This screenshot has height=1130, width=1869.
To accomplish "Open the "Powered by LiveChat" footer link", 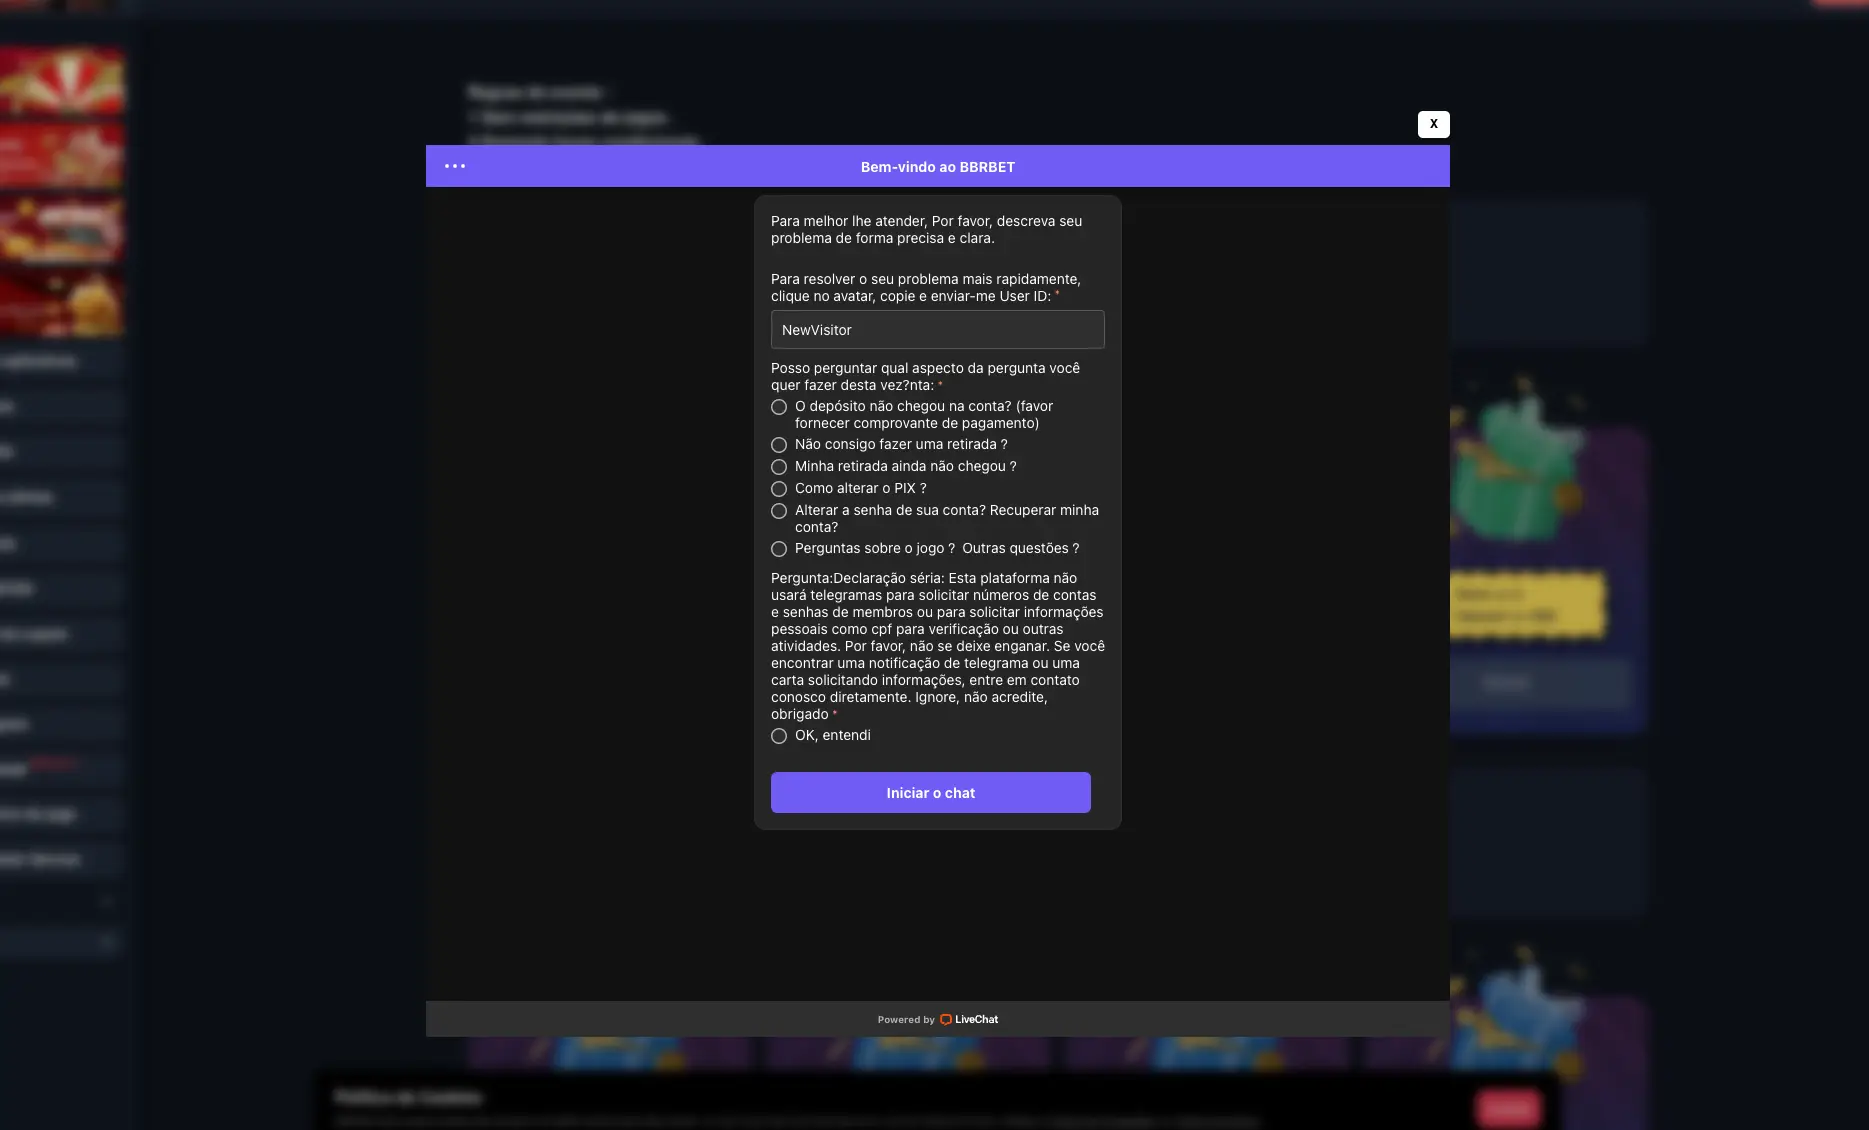I will 937,1020.
